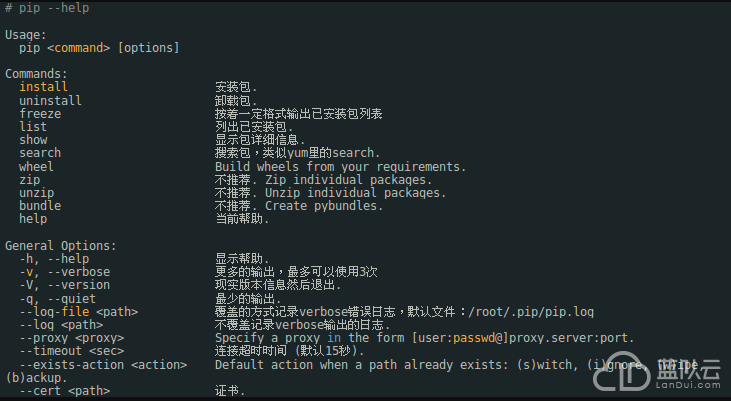Click the LanDui cloud logo watermark
The image size is (731, 401).
click(656, 371)
